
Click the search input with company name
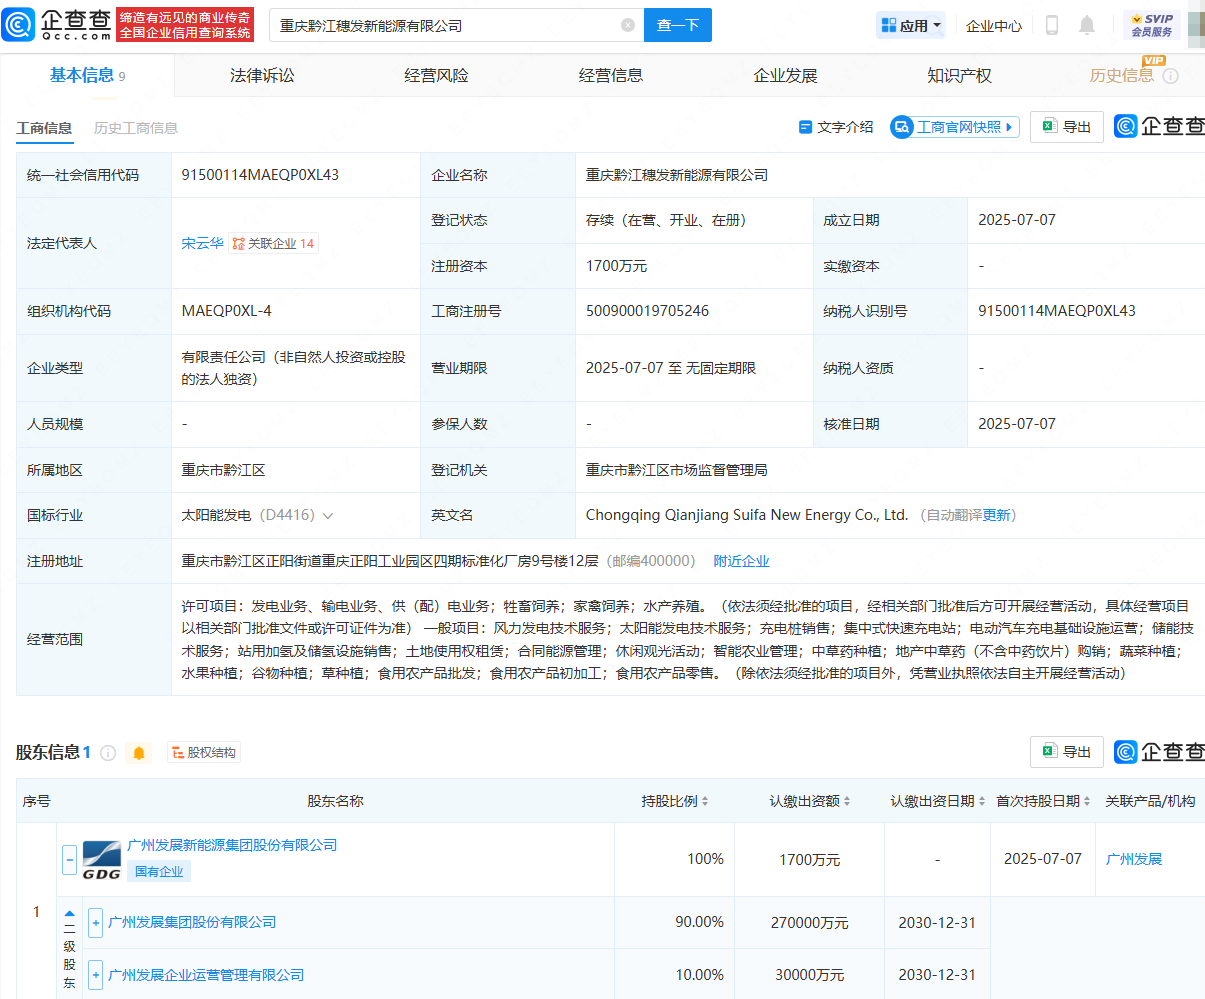click(448, 25)
